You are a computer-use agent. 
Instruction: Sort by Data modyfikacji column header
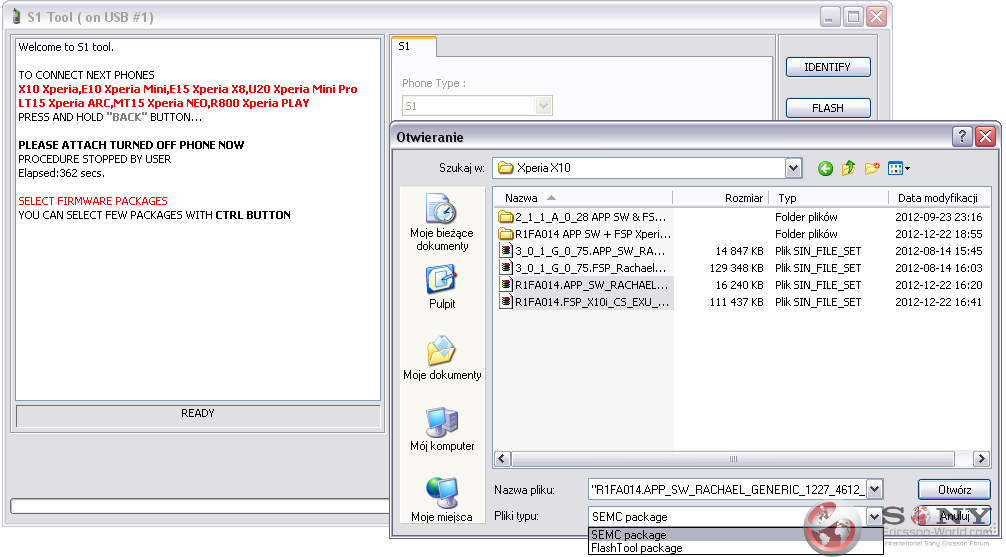click(939, 198)
